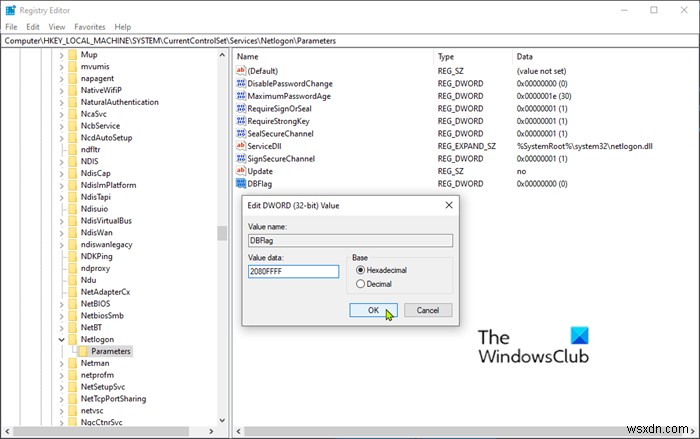Click the DBFlag DWORD icon
This screenshot has height=439, width=700.
(x=241, y=183)
